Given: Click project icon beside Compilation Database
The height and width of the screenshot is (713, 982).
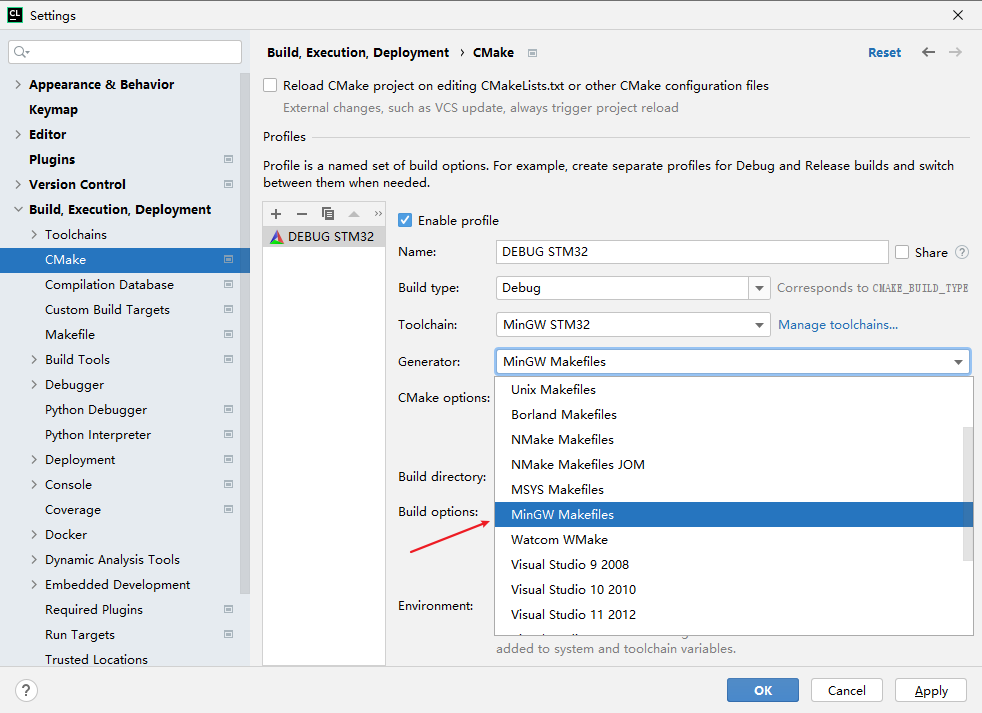Looking at the screenshot, I should (229, 284).
